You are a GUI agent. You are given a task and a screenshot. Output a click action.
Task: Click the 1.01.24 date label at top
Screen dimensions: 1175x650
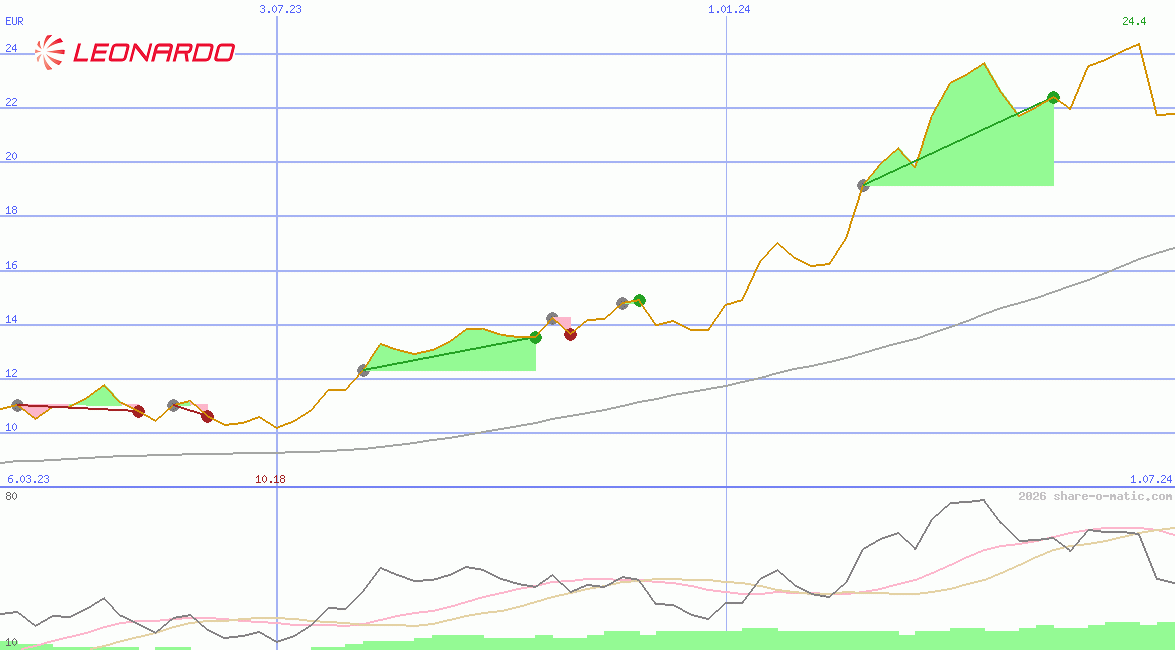pyautogui.click(x=728, y=9)
